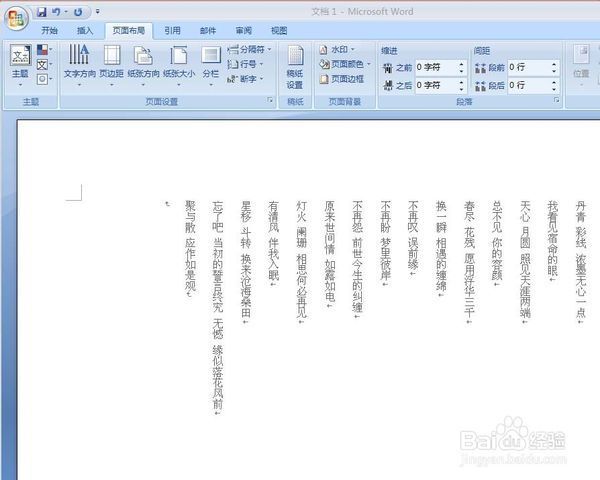Open Text Direction (文字方向) options
This screenshot has height=480, width=600.
[79, 65]
